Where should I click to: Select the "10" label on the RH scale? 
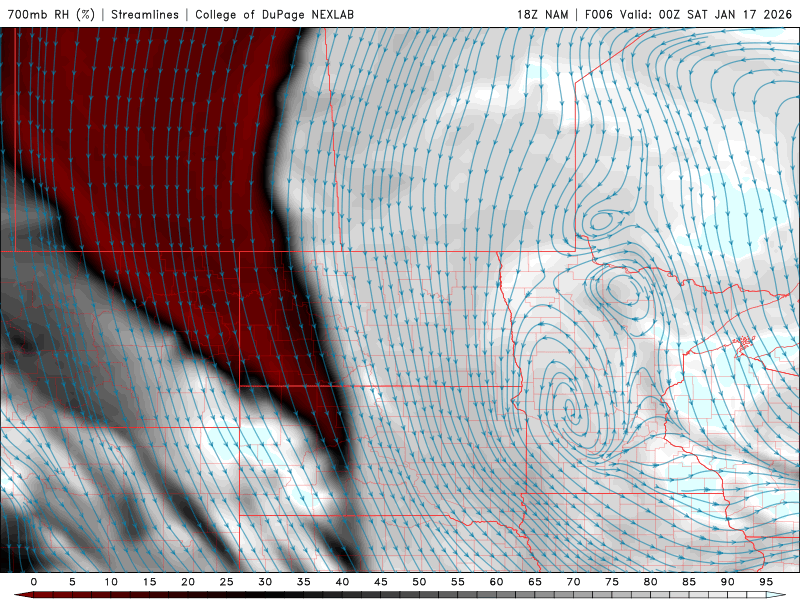pos(111,582)
